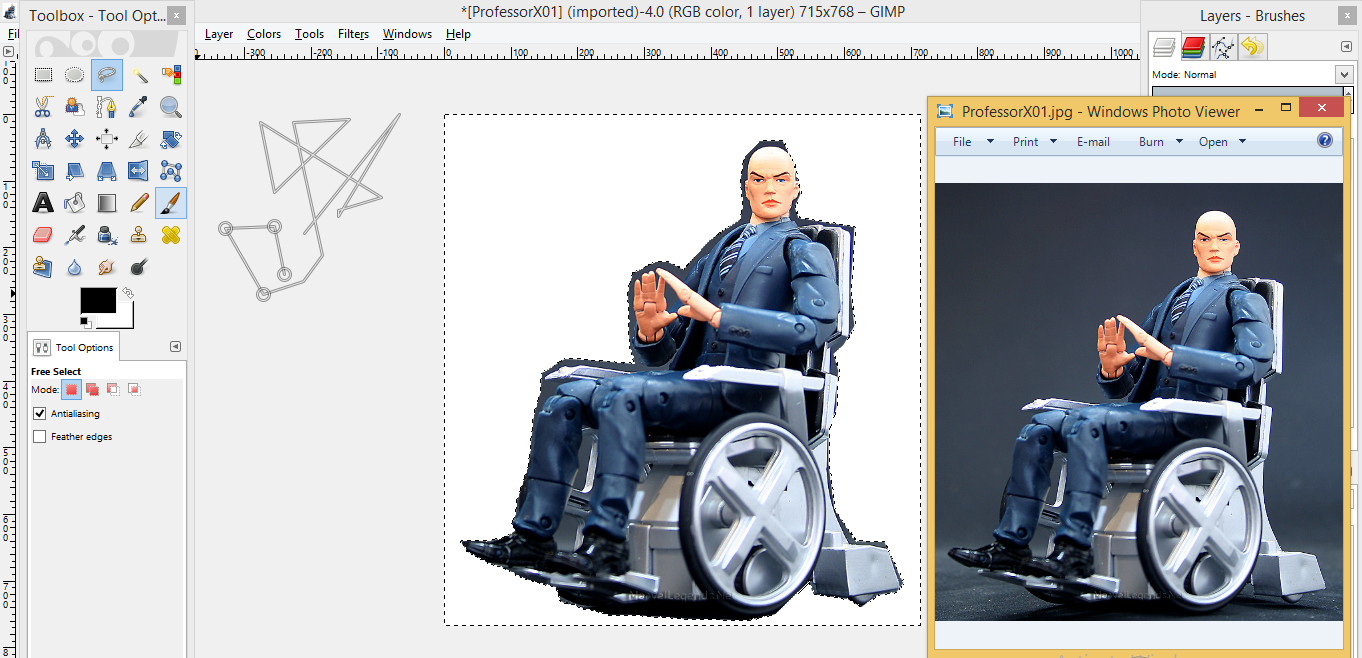
Task: Select the Pencil tool
Action: (139, 203)
